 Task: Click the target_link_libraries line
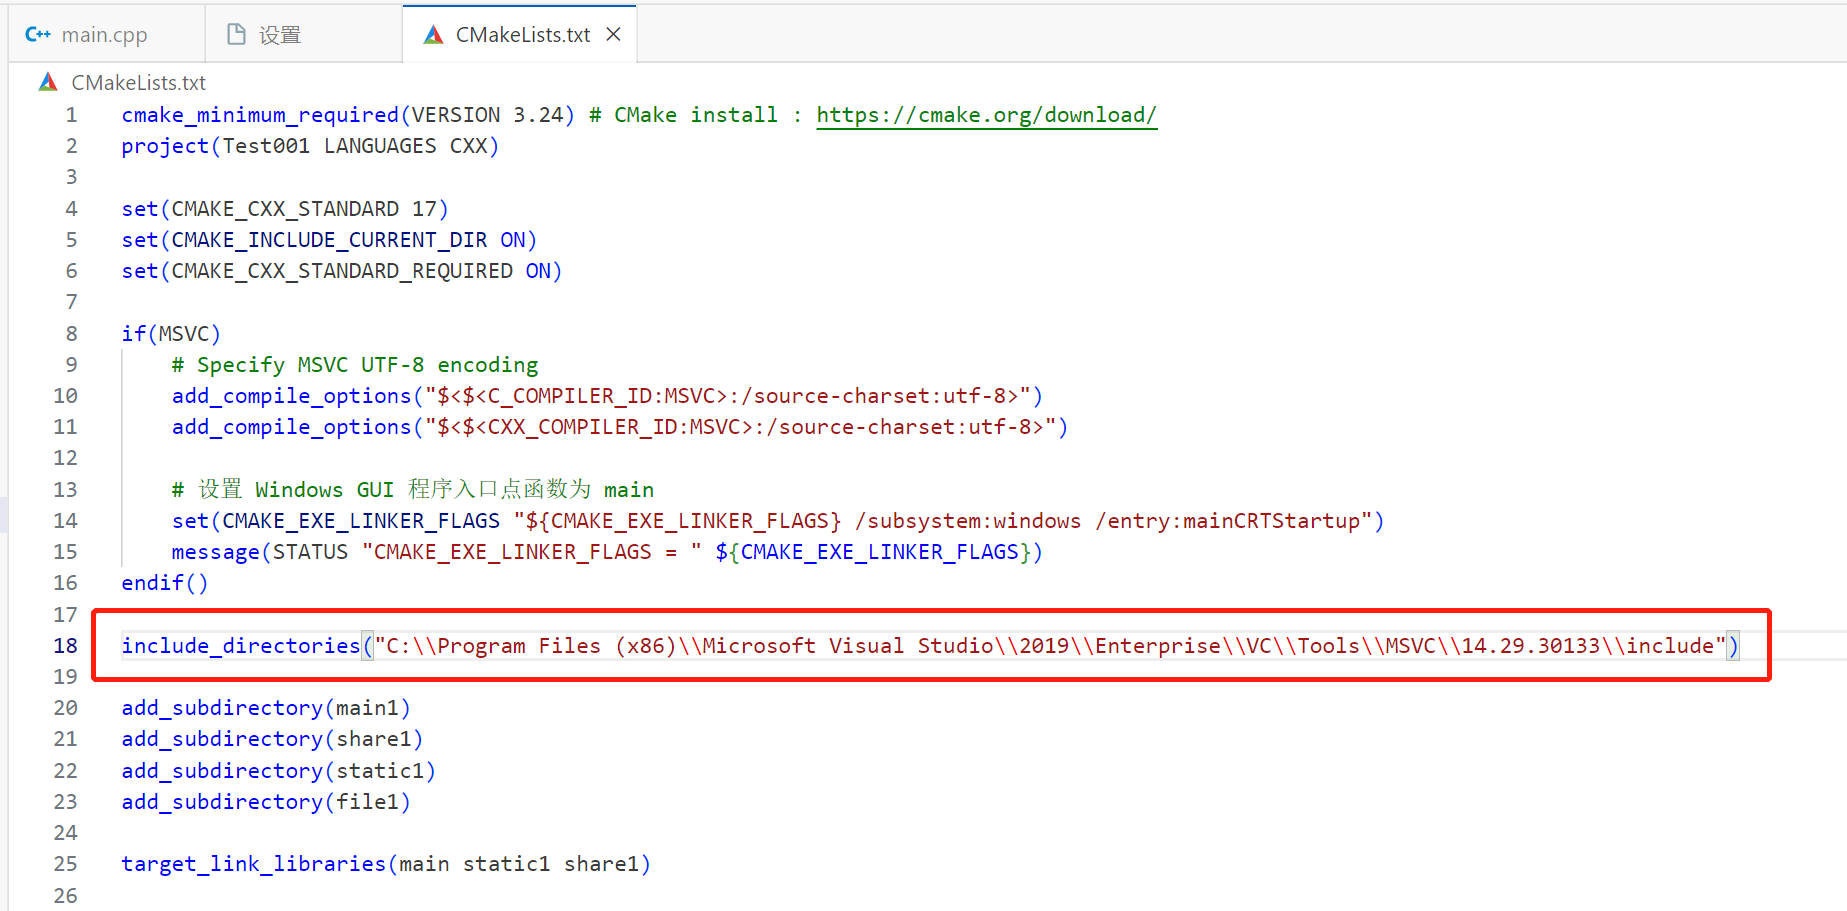pos(385,863)
